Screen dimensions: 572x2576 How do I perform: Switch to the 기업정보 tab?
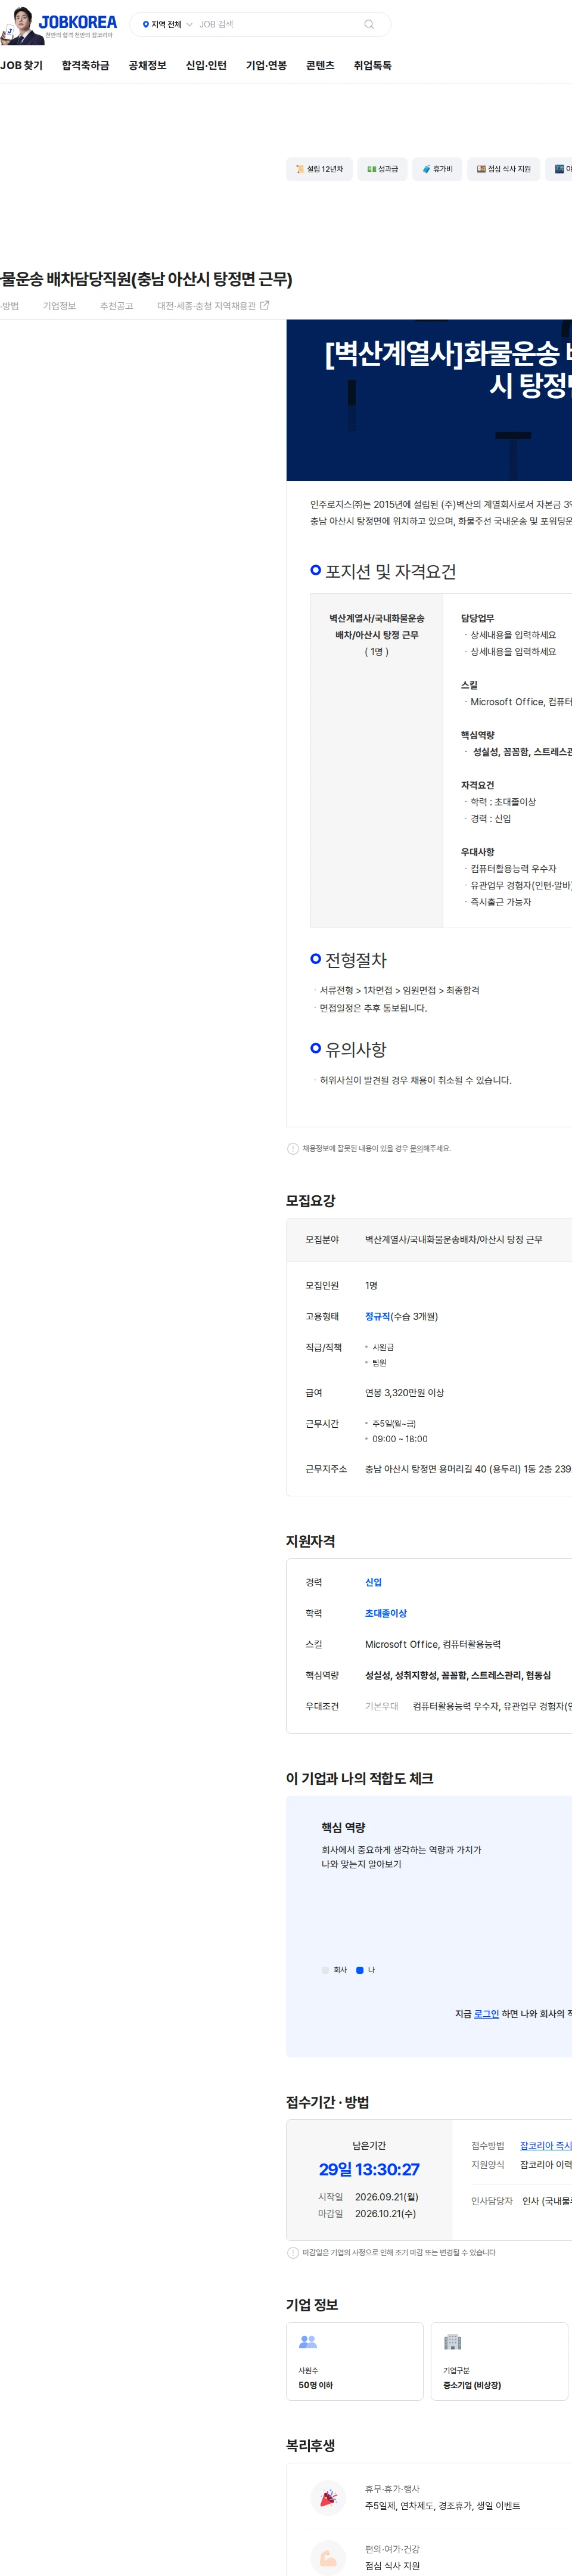[59, 306]
